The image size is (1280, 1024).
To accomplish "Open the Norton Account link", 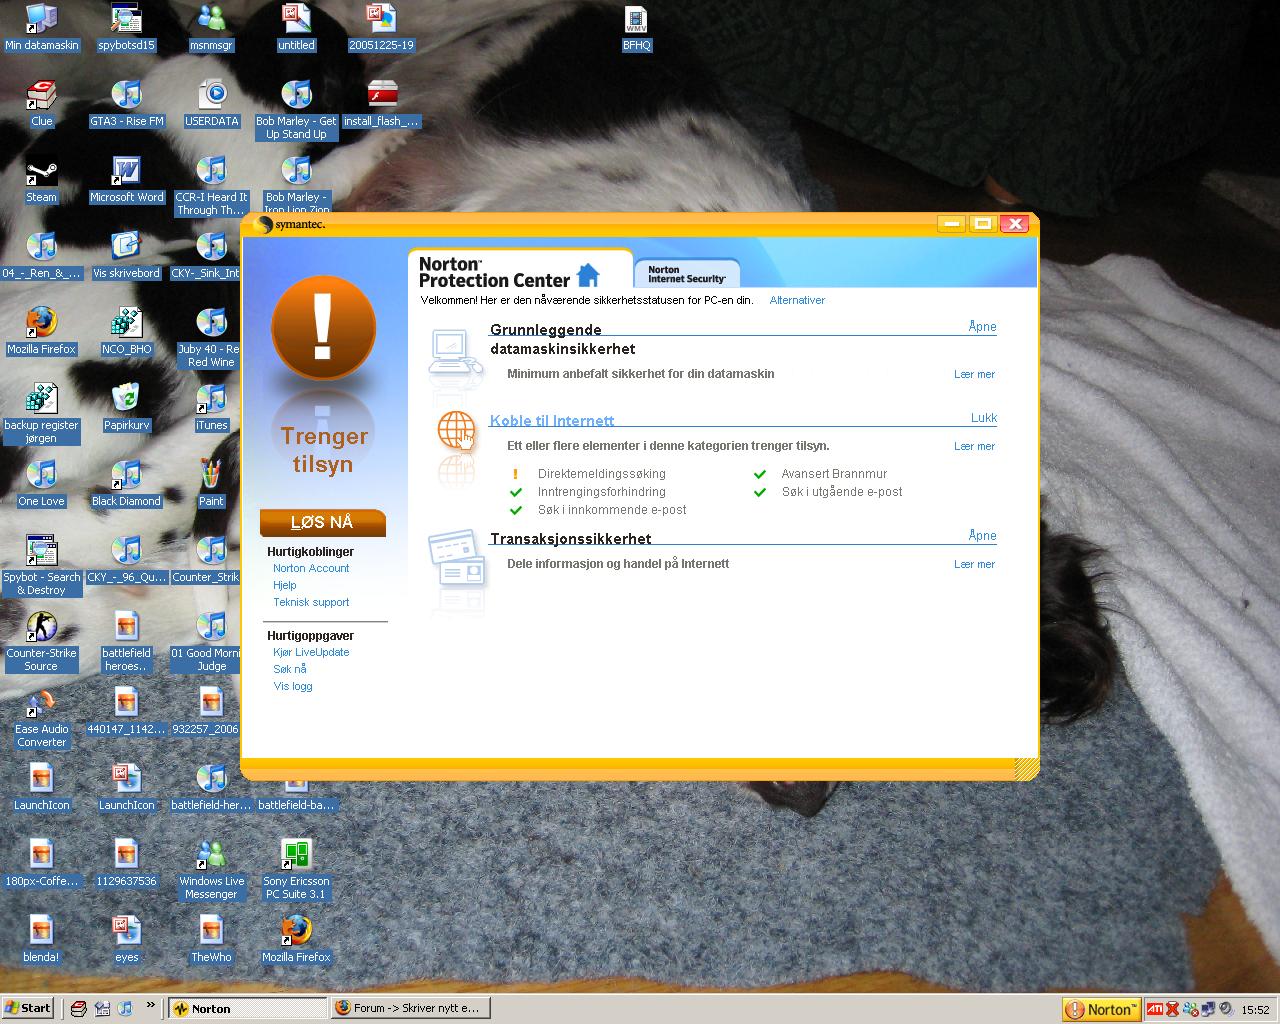I will click(311, 568).
